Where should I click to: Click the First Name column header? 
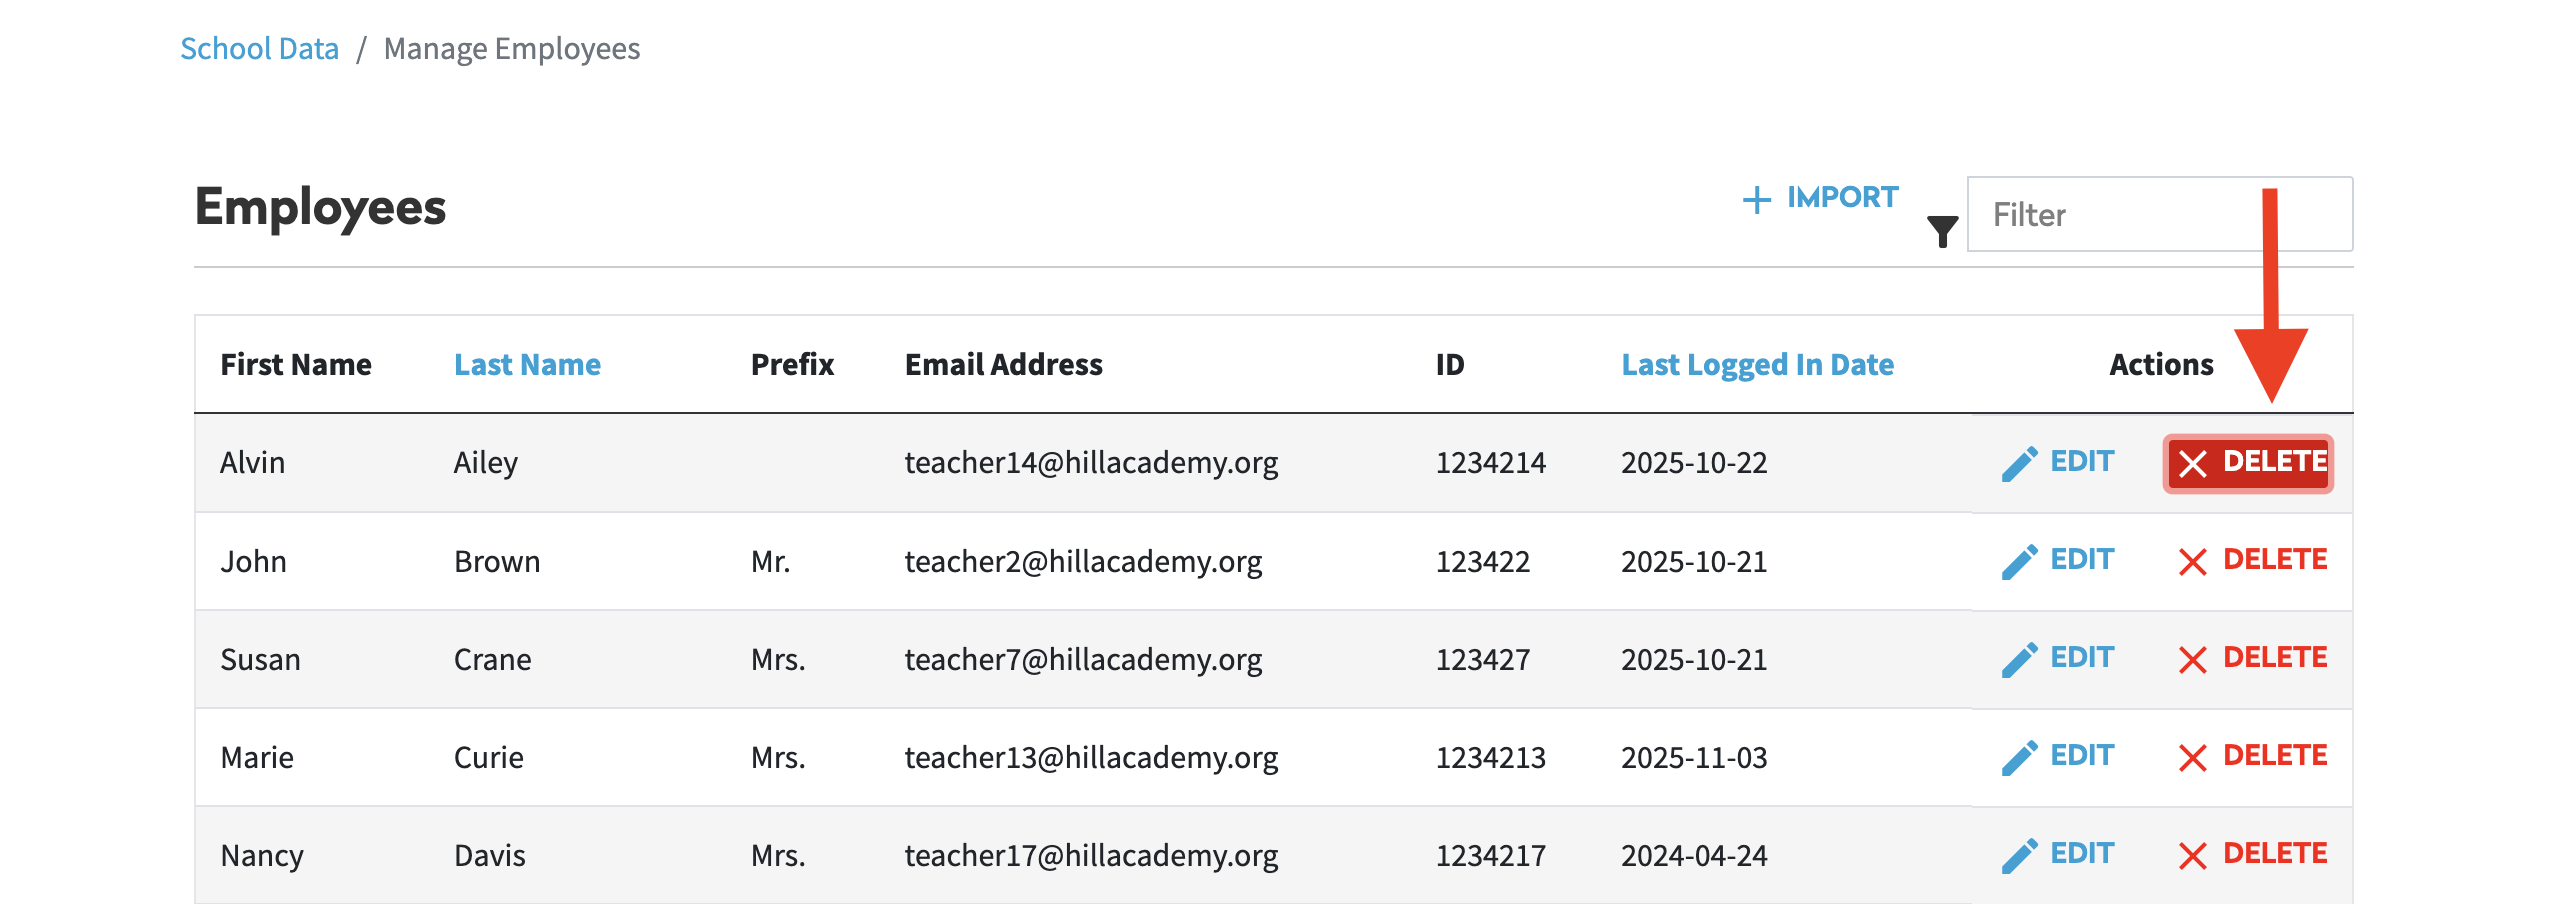pyautogui.click(x=295, y=365)
